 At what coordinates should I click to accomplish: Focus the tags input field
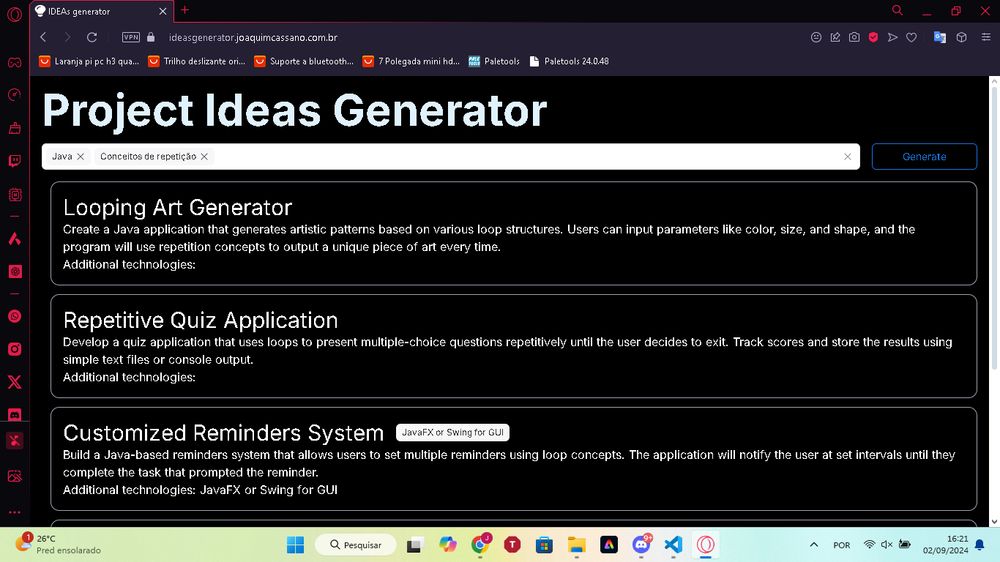click(451, 156)
